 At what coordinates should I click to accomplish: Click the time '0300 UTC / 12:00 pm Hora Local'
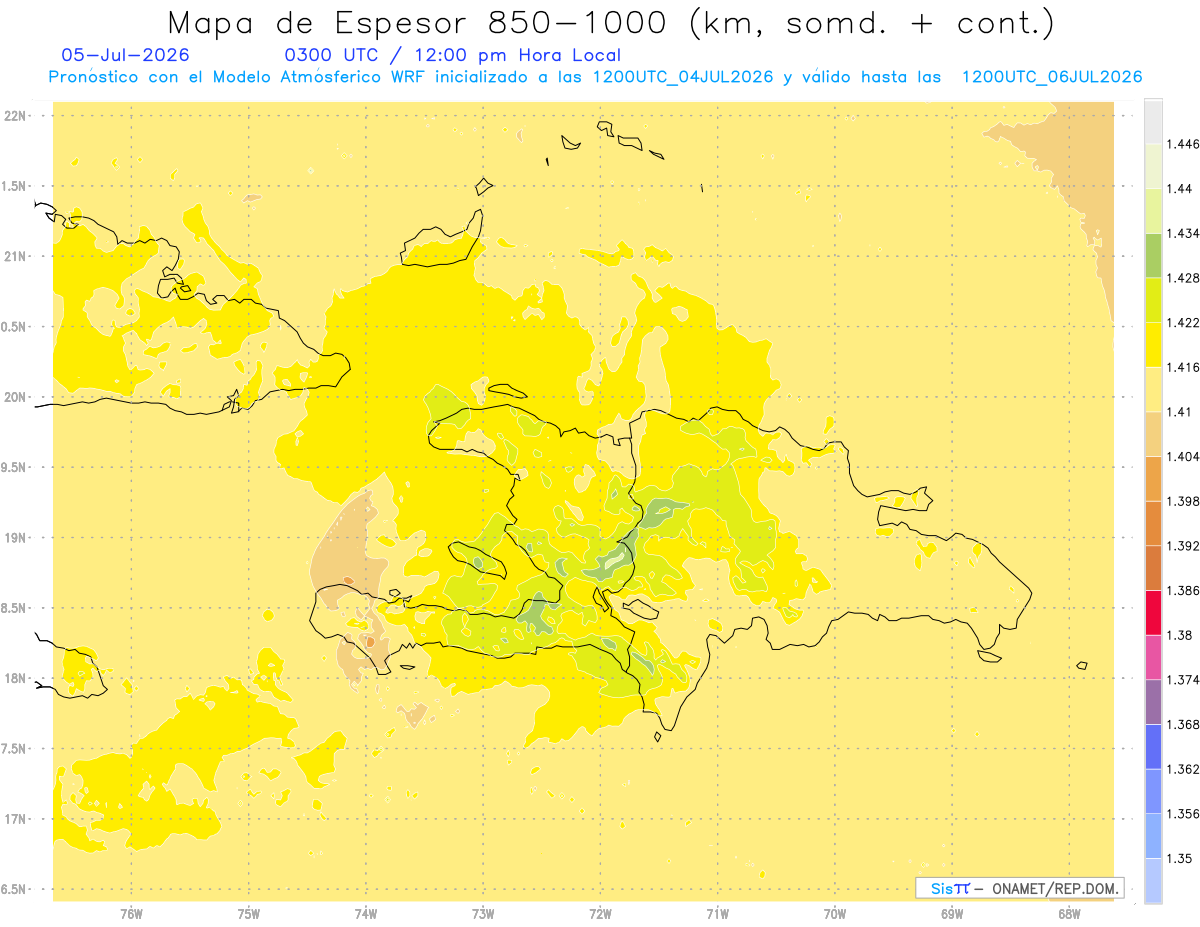click(x=453, y=55)
